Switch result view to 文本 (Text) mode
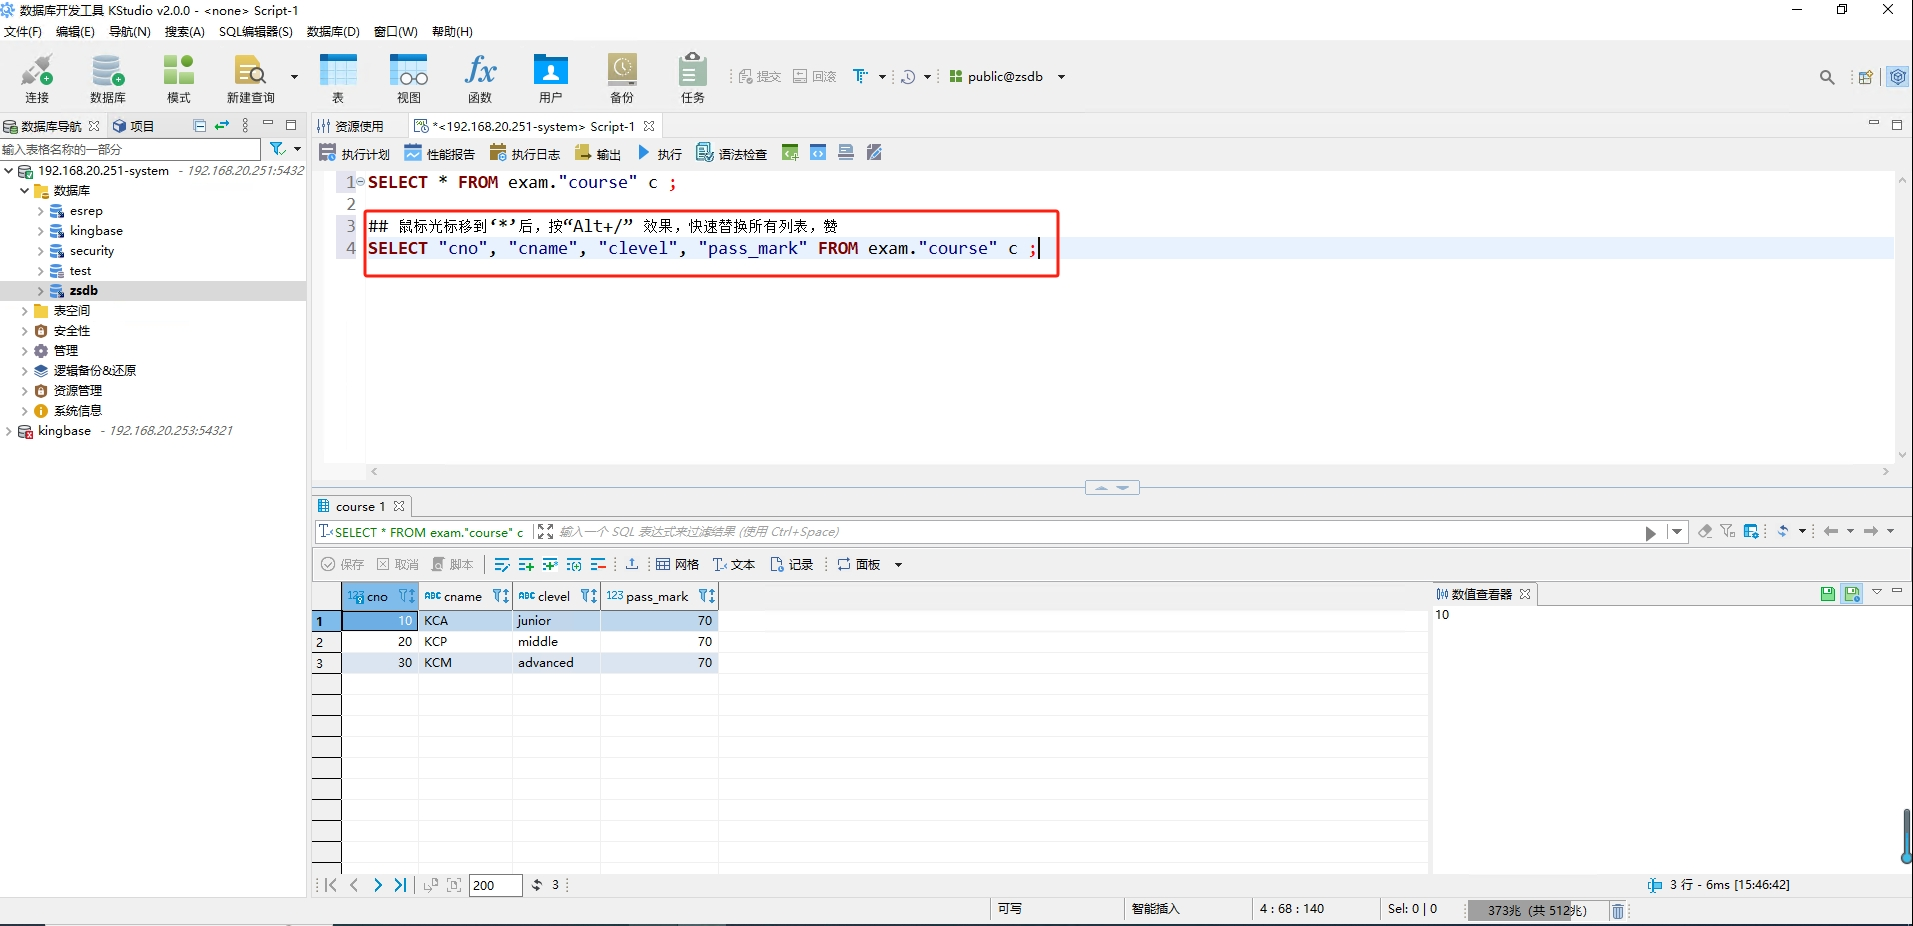 [x=733, y=565]
